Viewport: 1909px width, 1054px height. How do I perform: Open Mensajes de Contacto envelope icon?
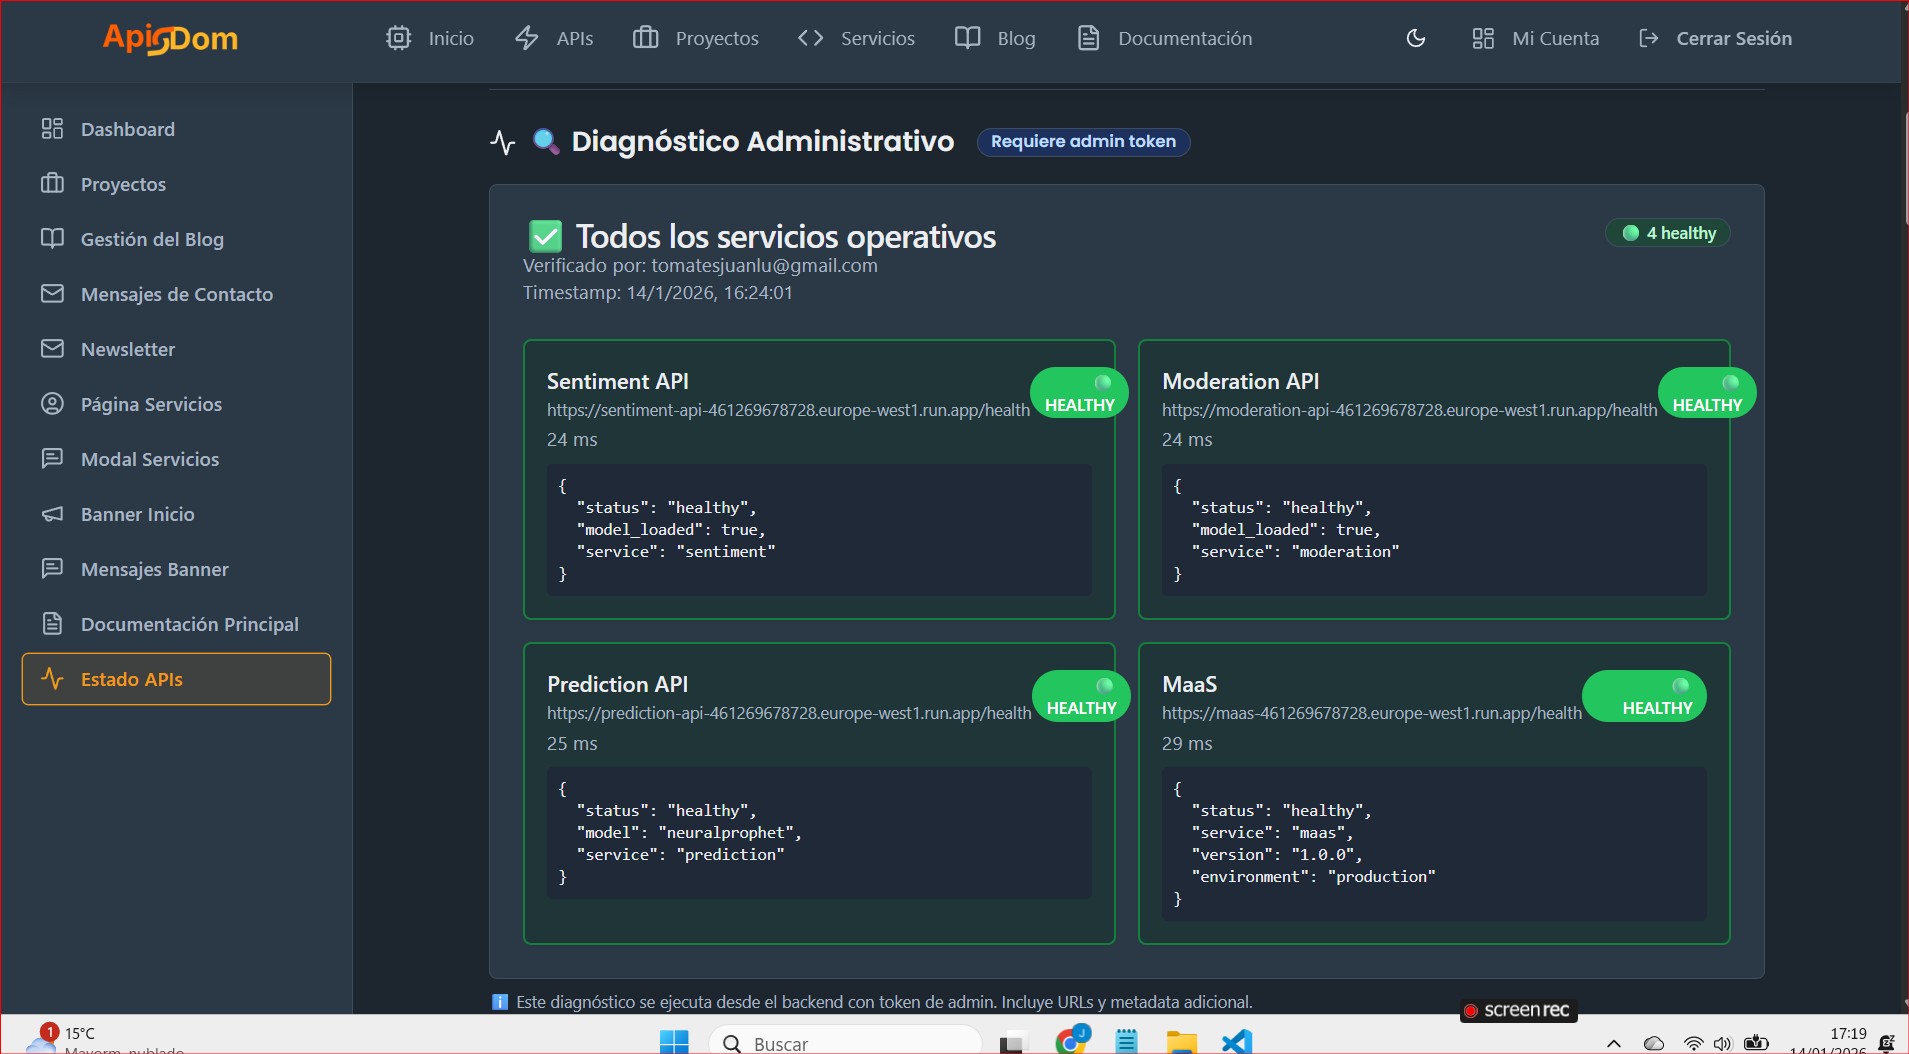[x=53, y=294]
